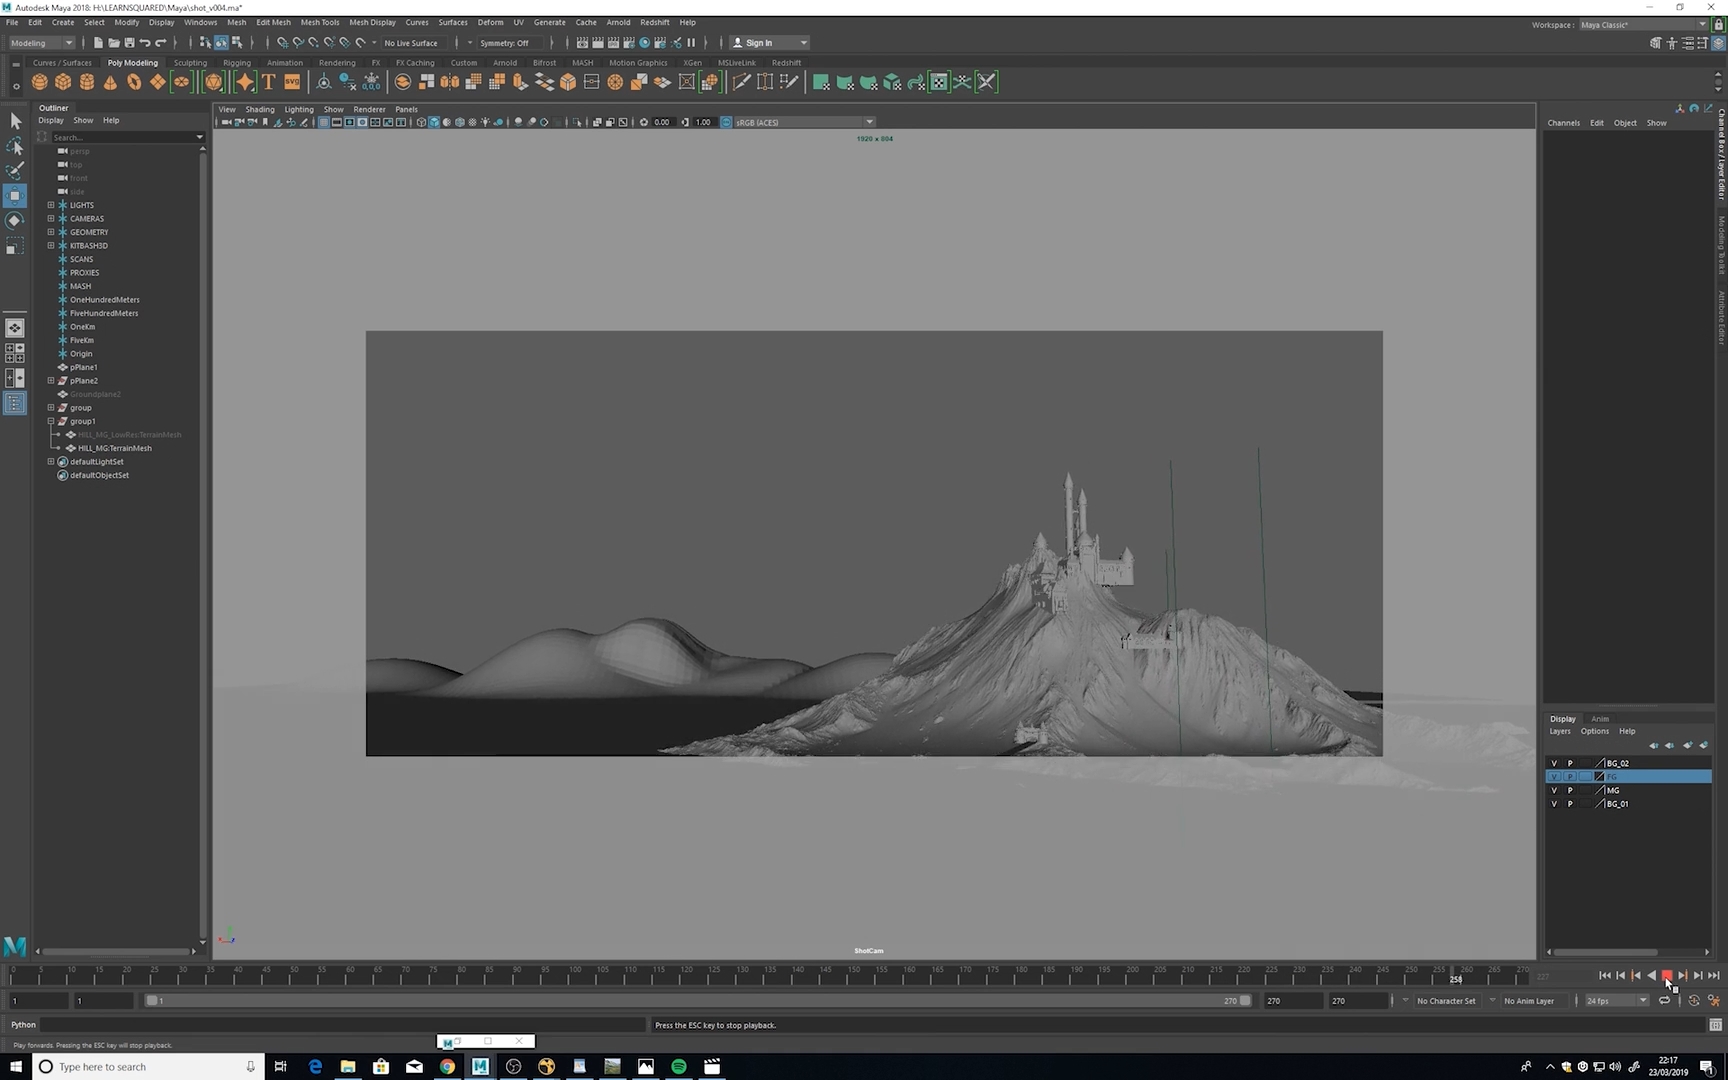
Task: Click the Polygon Type text shelf icon
Action: 268,82
